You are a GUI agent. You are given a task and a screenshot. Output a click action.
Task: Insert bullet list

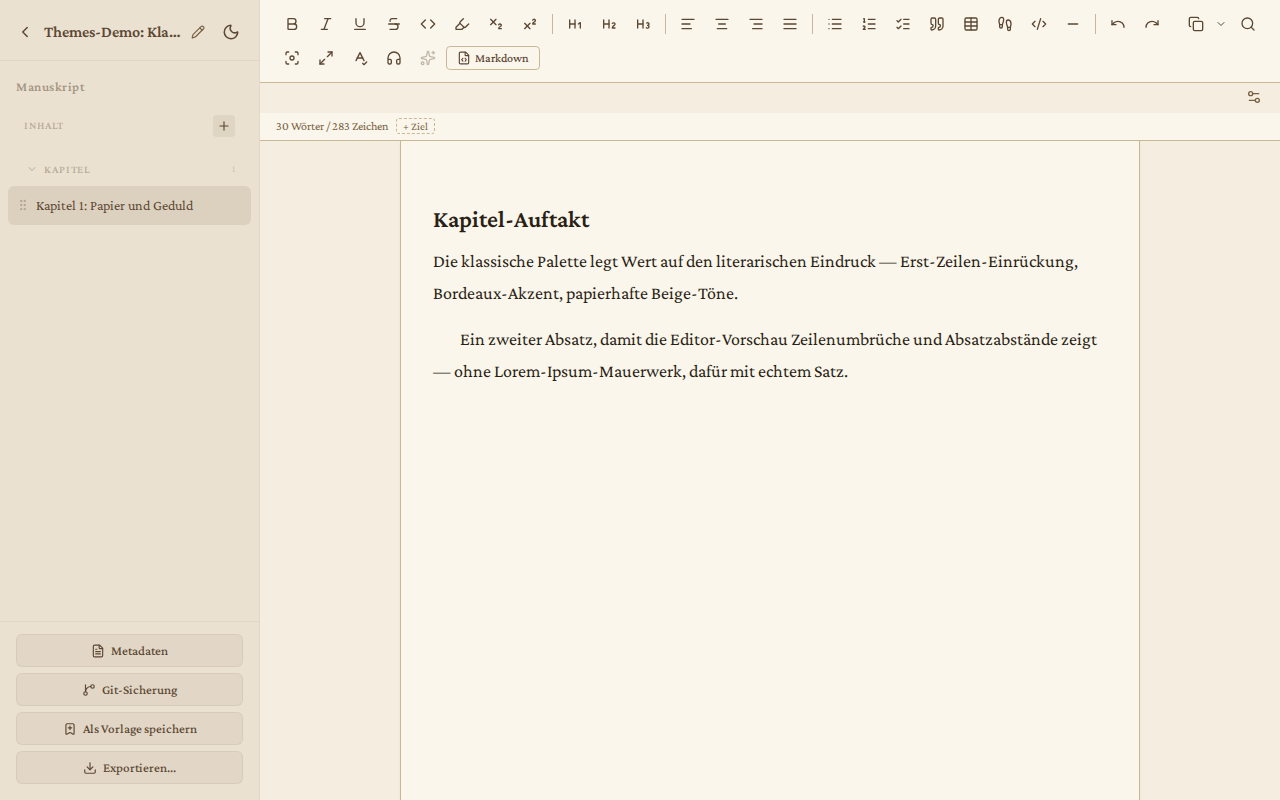[835, 24]
